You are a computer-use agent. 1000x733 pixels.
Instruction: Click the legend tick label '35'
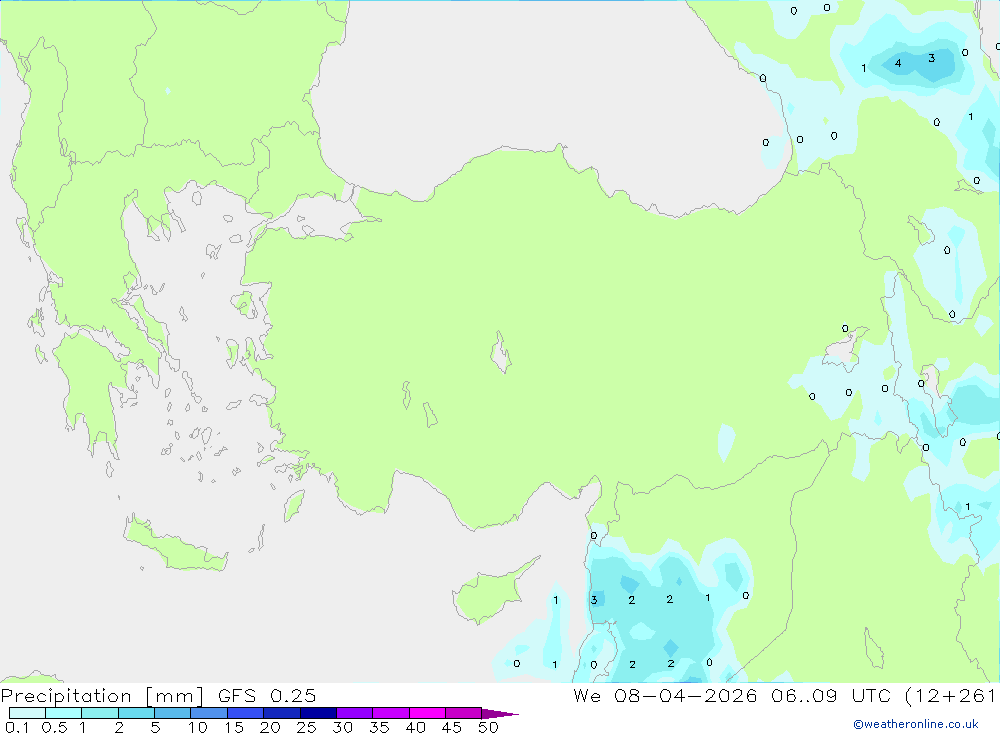point(379,727)
